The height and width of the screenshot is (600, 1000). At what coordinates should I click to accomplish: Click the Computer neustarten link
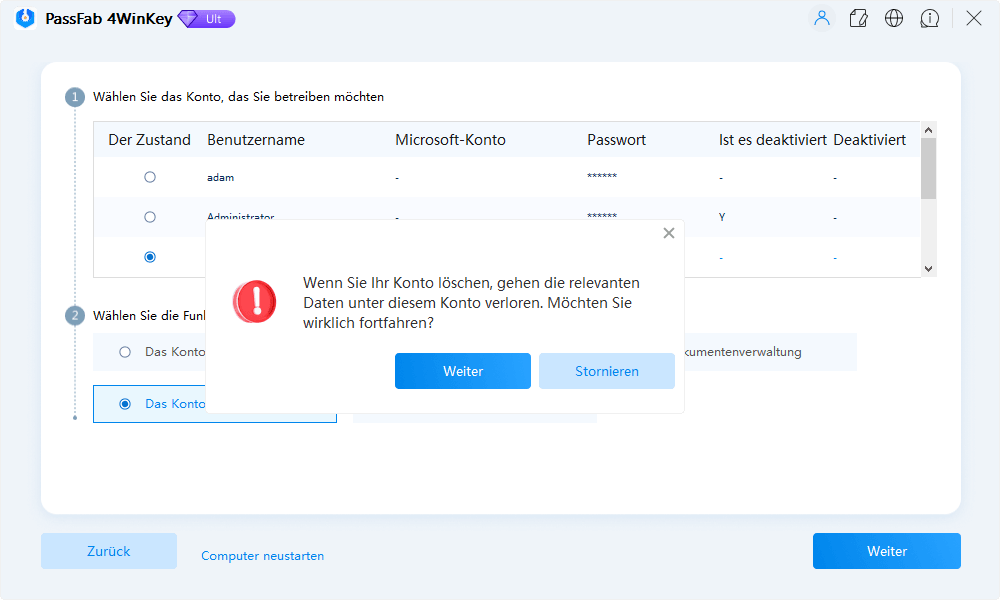[x=262, y=556]
